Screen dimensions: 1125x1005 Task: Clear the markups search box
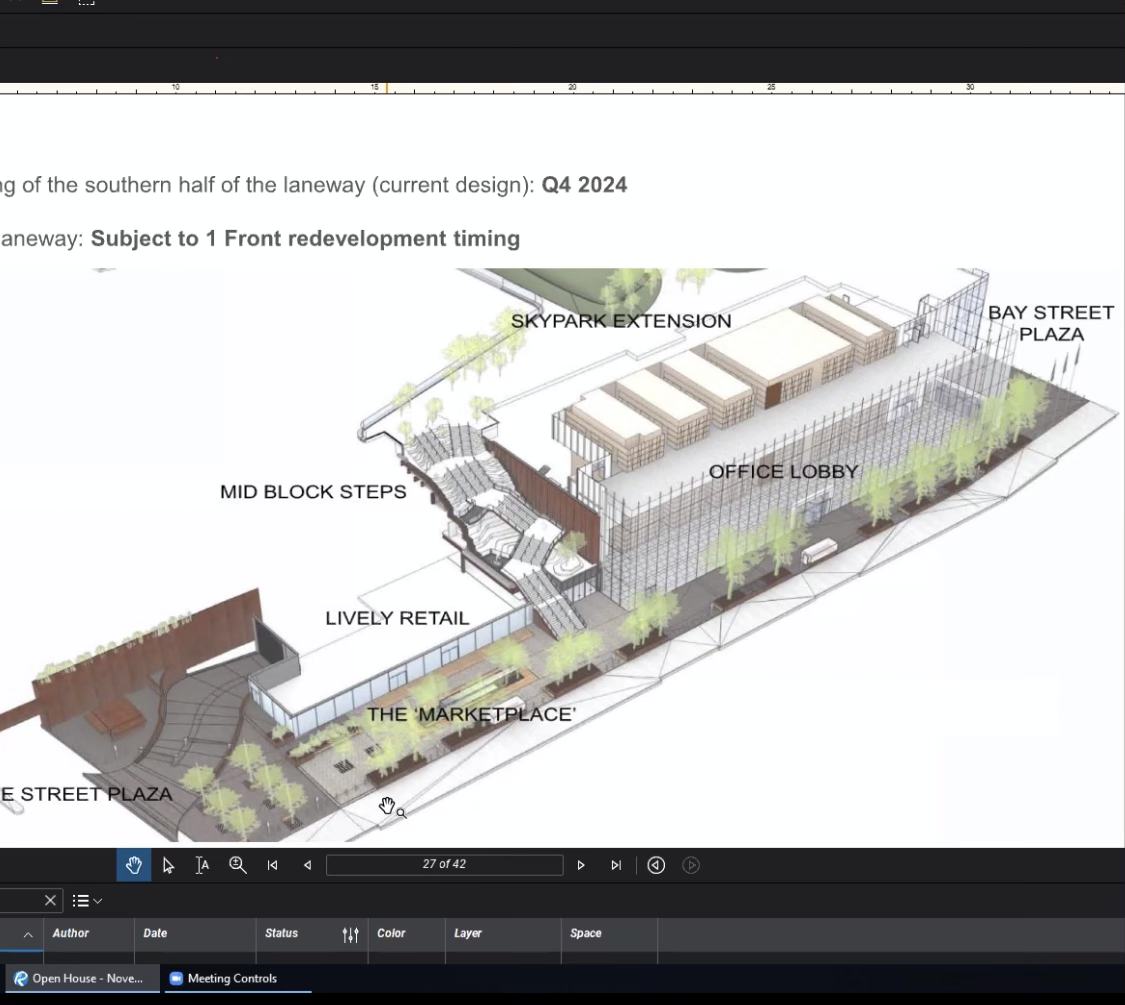tap(51, 901)
